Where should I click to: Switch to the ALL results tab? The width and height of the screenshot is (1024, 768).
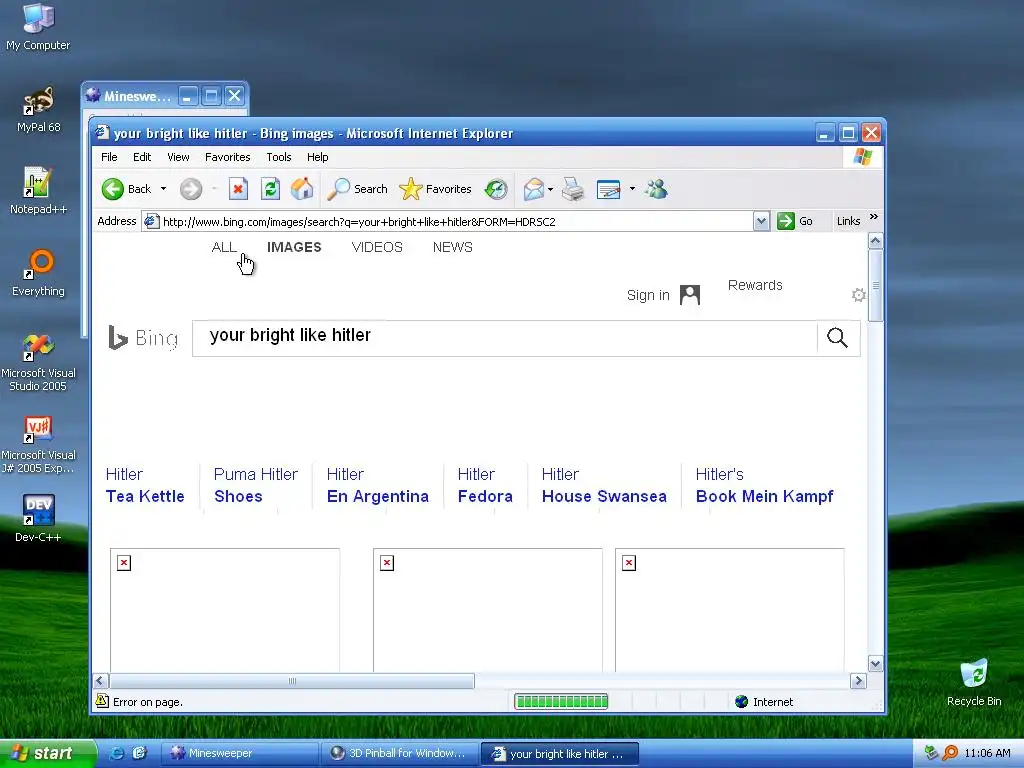(224, 247)
